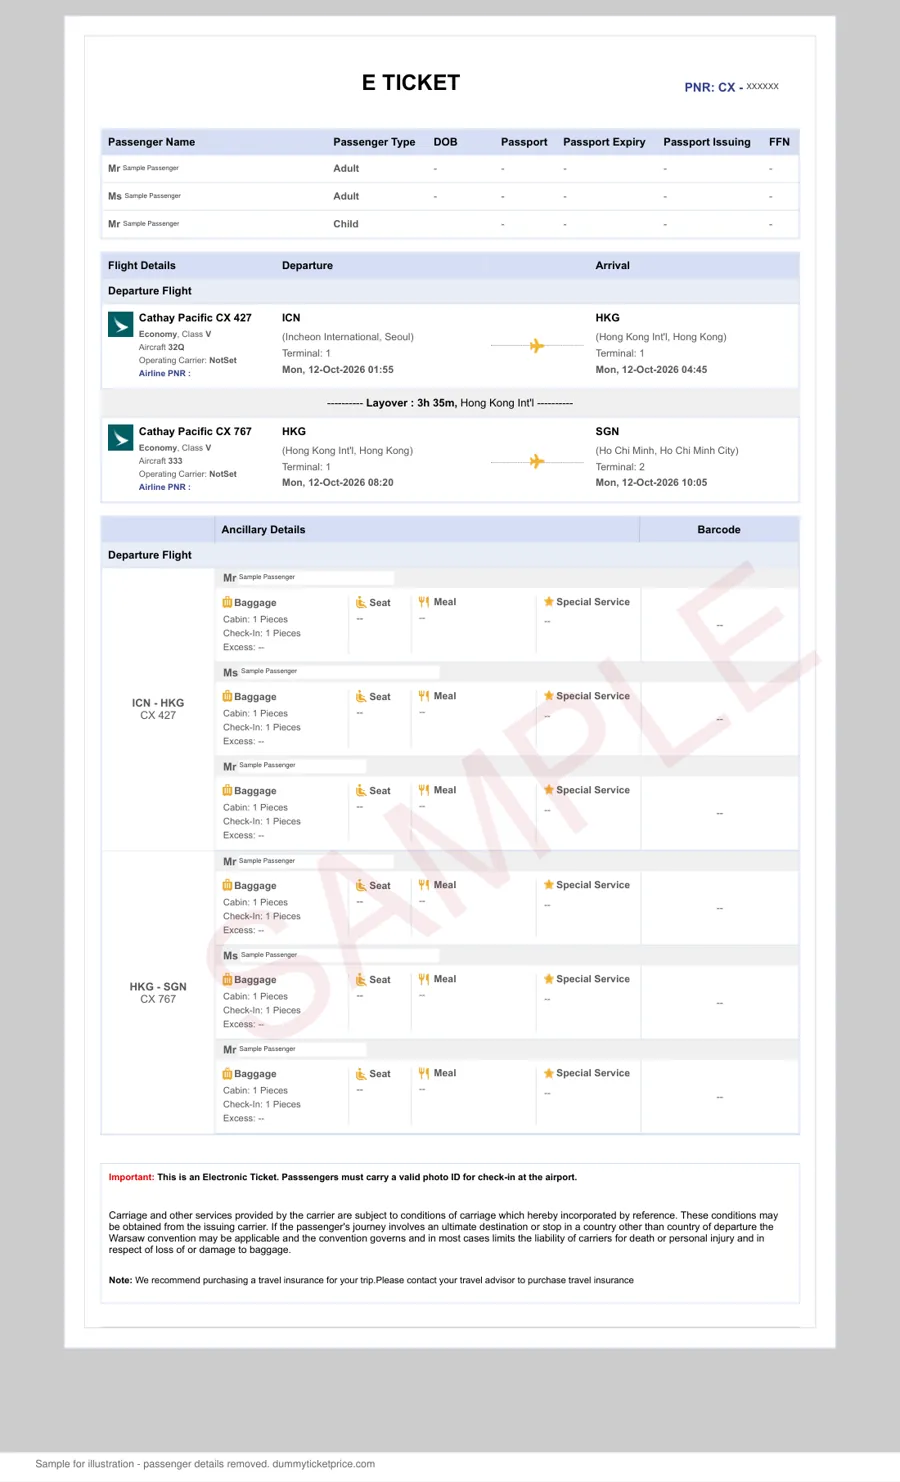Click the Barcode column header

719,530
